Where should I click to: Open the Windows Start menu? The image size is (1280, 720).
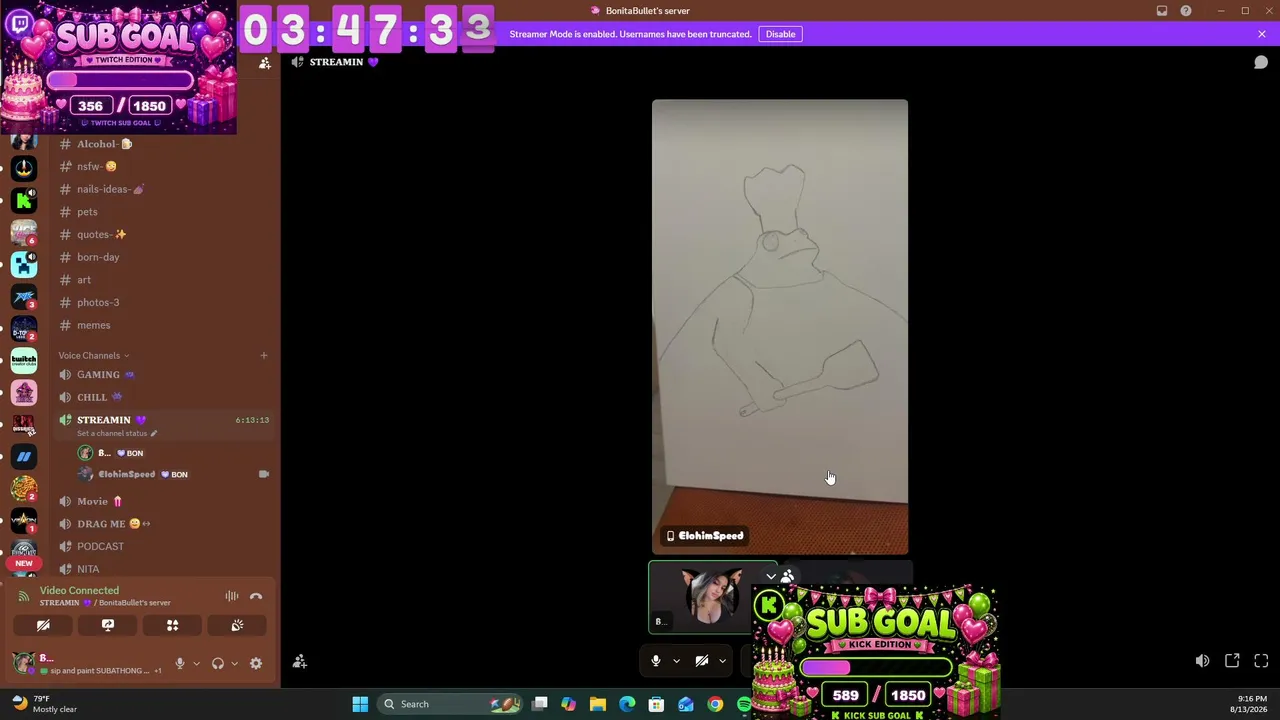[x=360, y=704]
